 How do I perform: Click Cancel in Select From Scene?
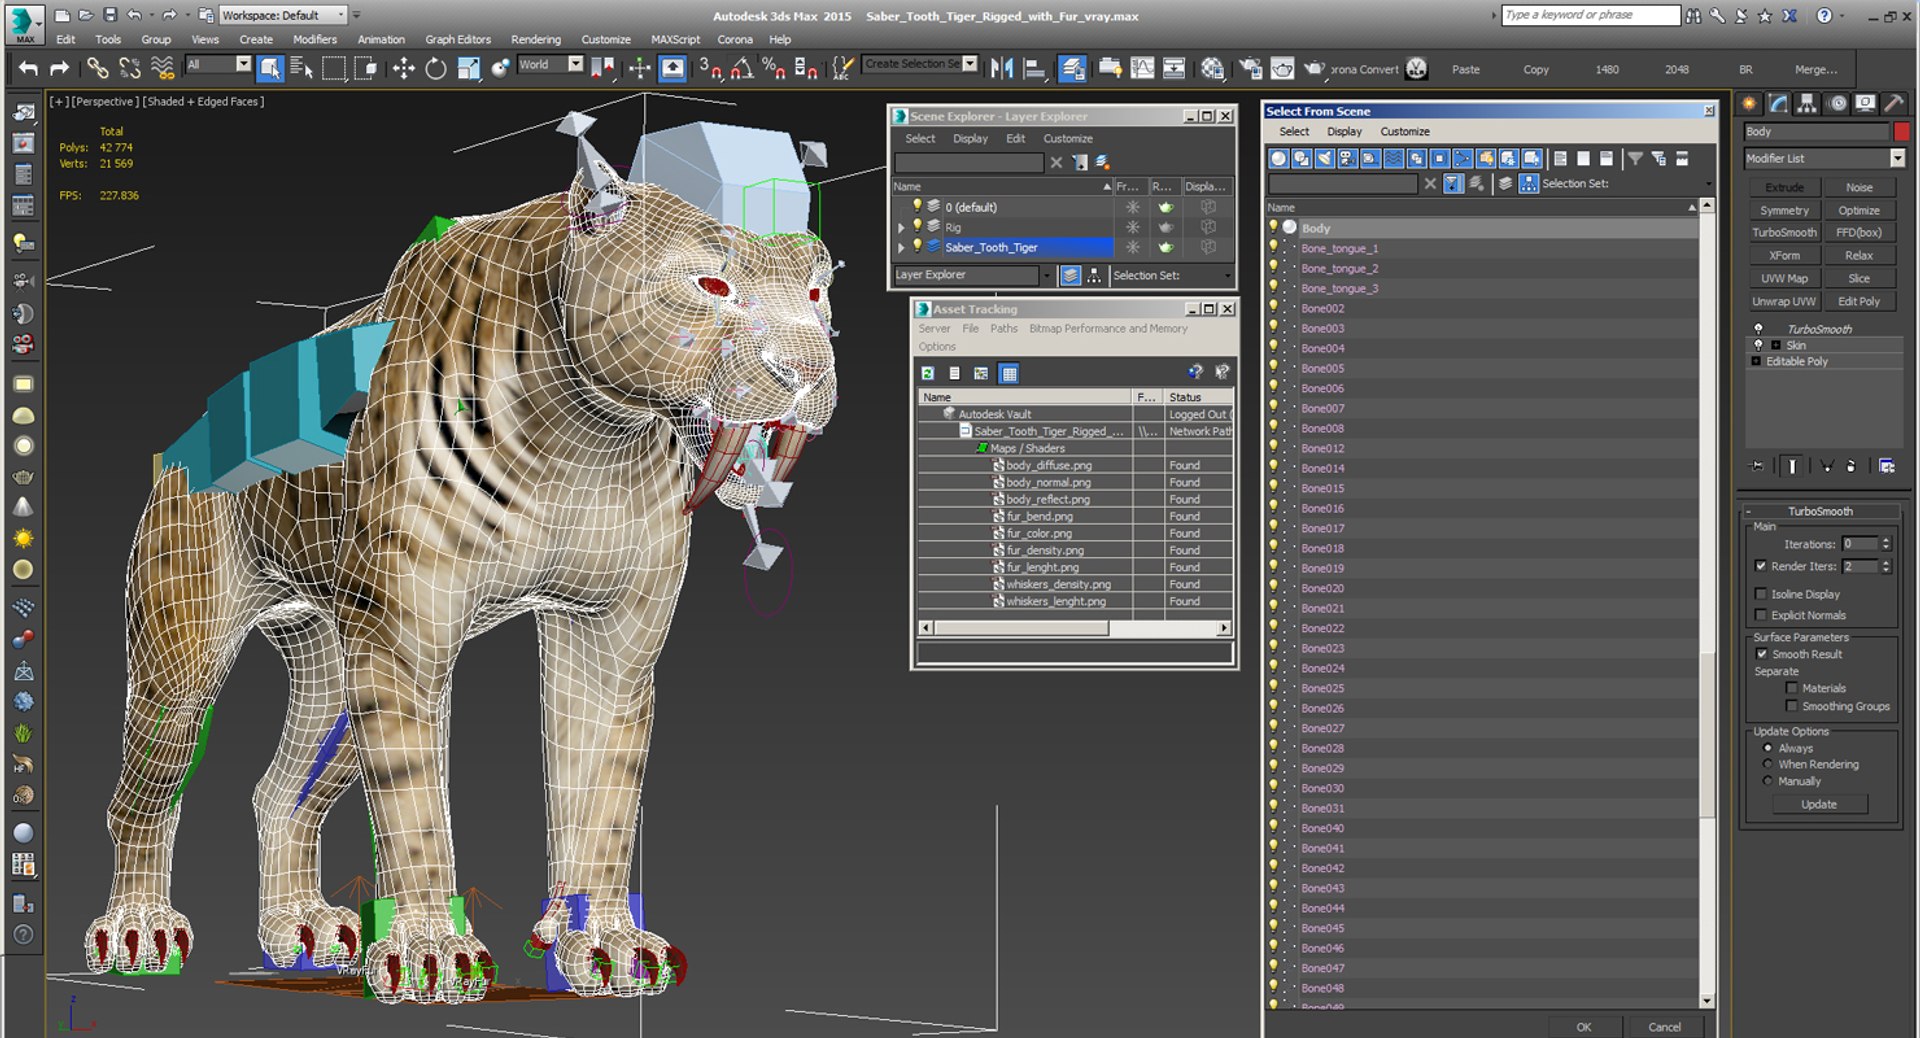click(x=1664, y=1027)
